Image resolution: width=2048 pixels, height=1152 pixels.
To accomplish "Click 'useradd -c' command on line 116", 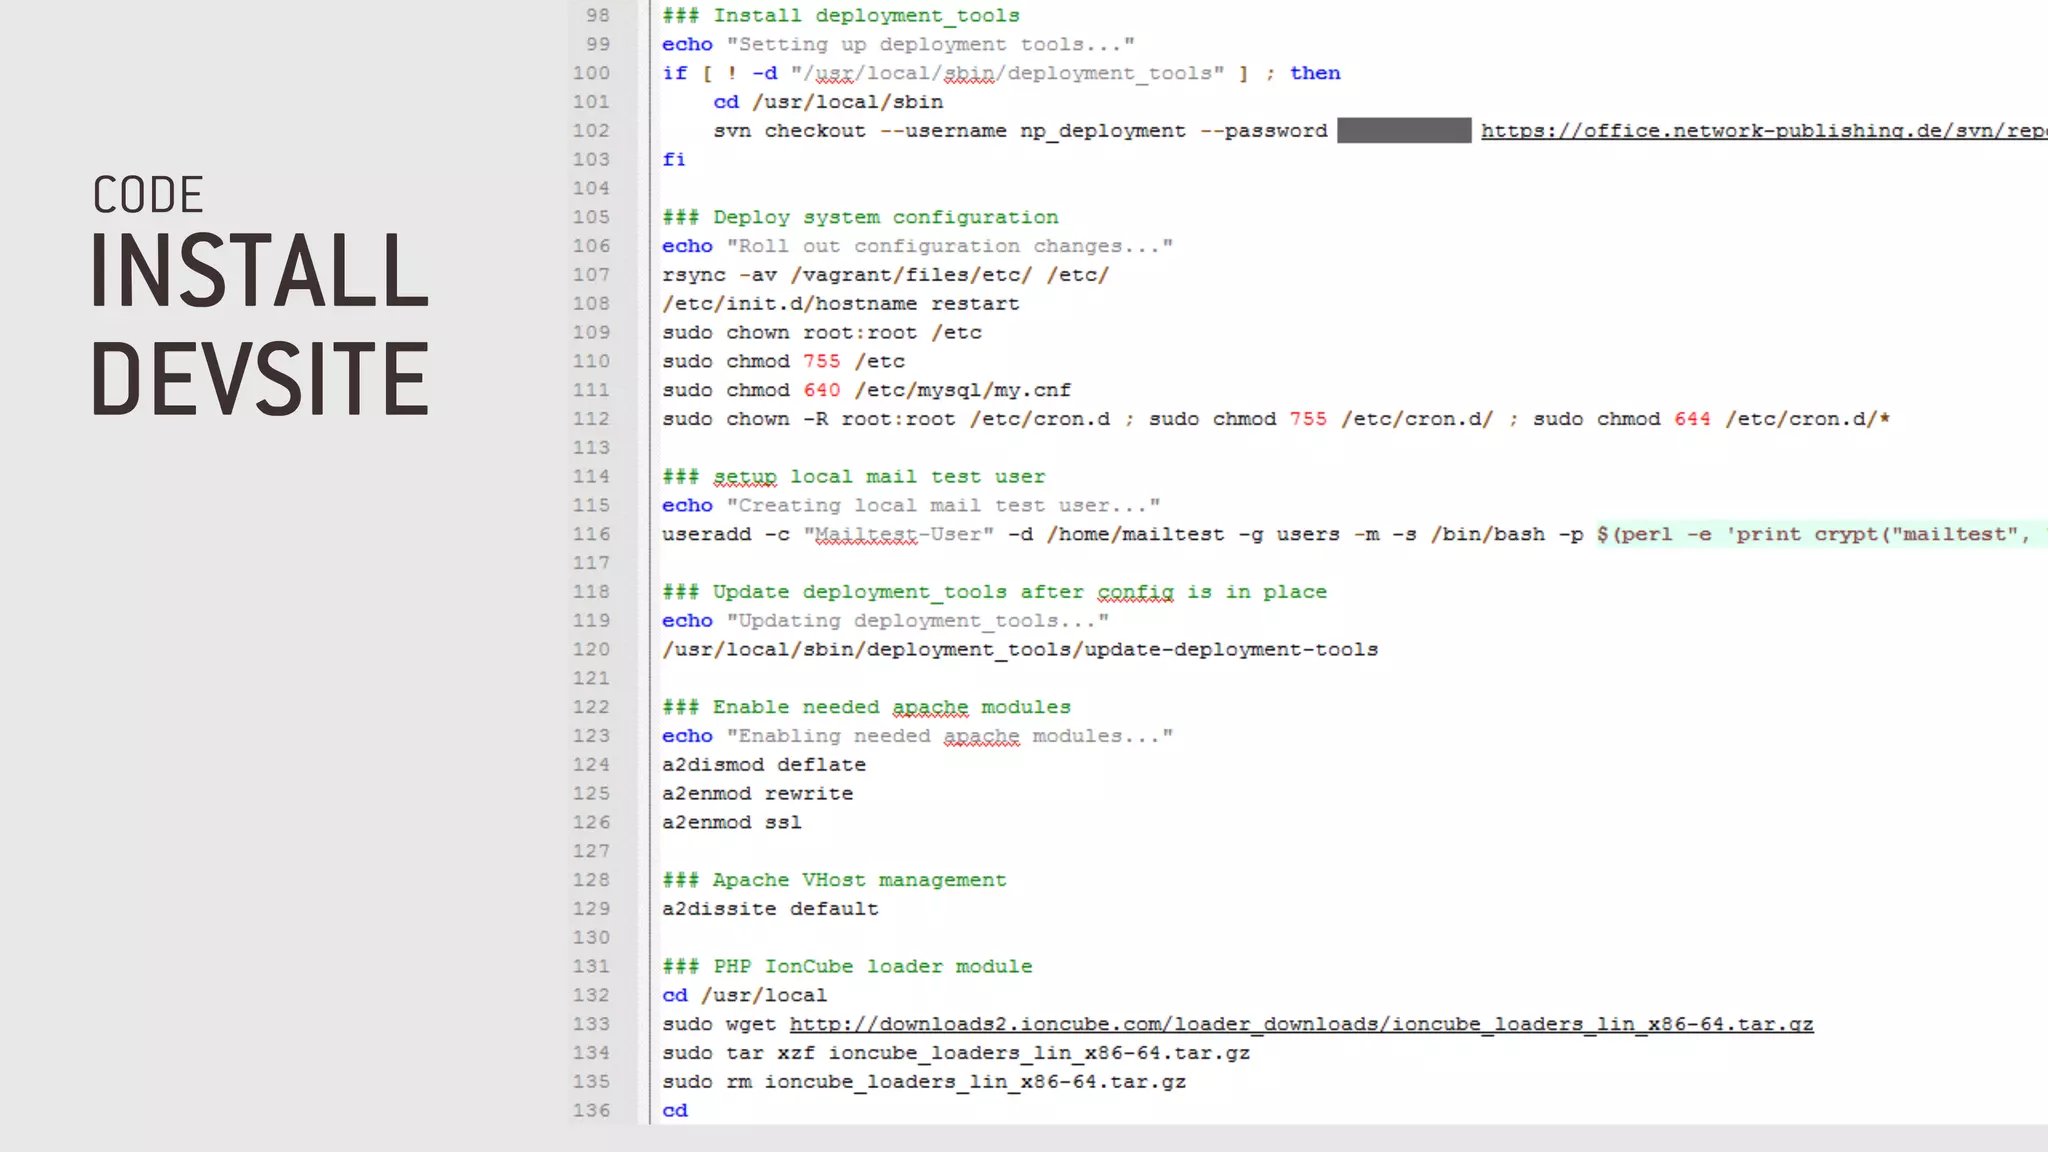I will (726, 535).
